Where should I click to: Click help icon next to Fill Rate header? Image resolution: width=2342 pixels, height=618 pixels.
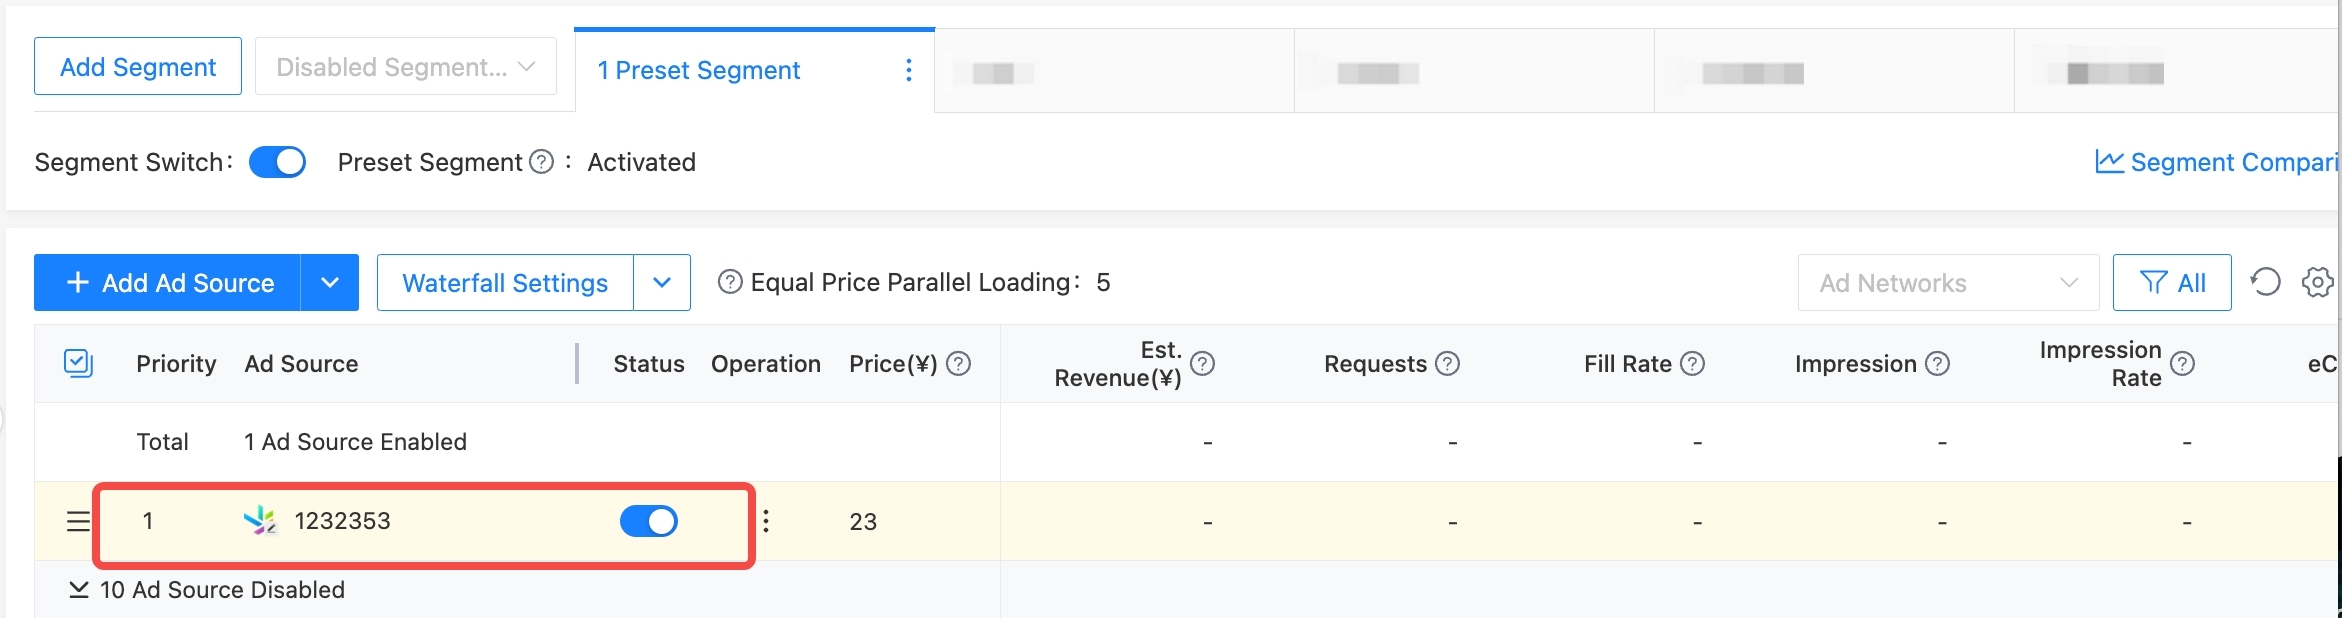click(x=1692, y=364)
